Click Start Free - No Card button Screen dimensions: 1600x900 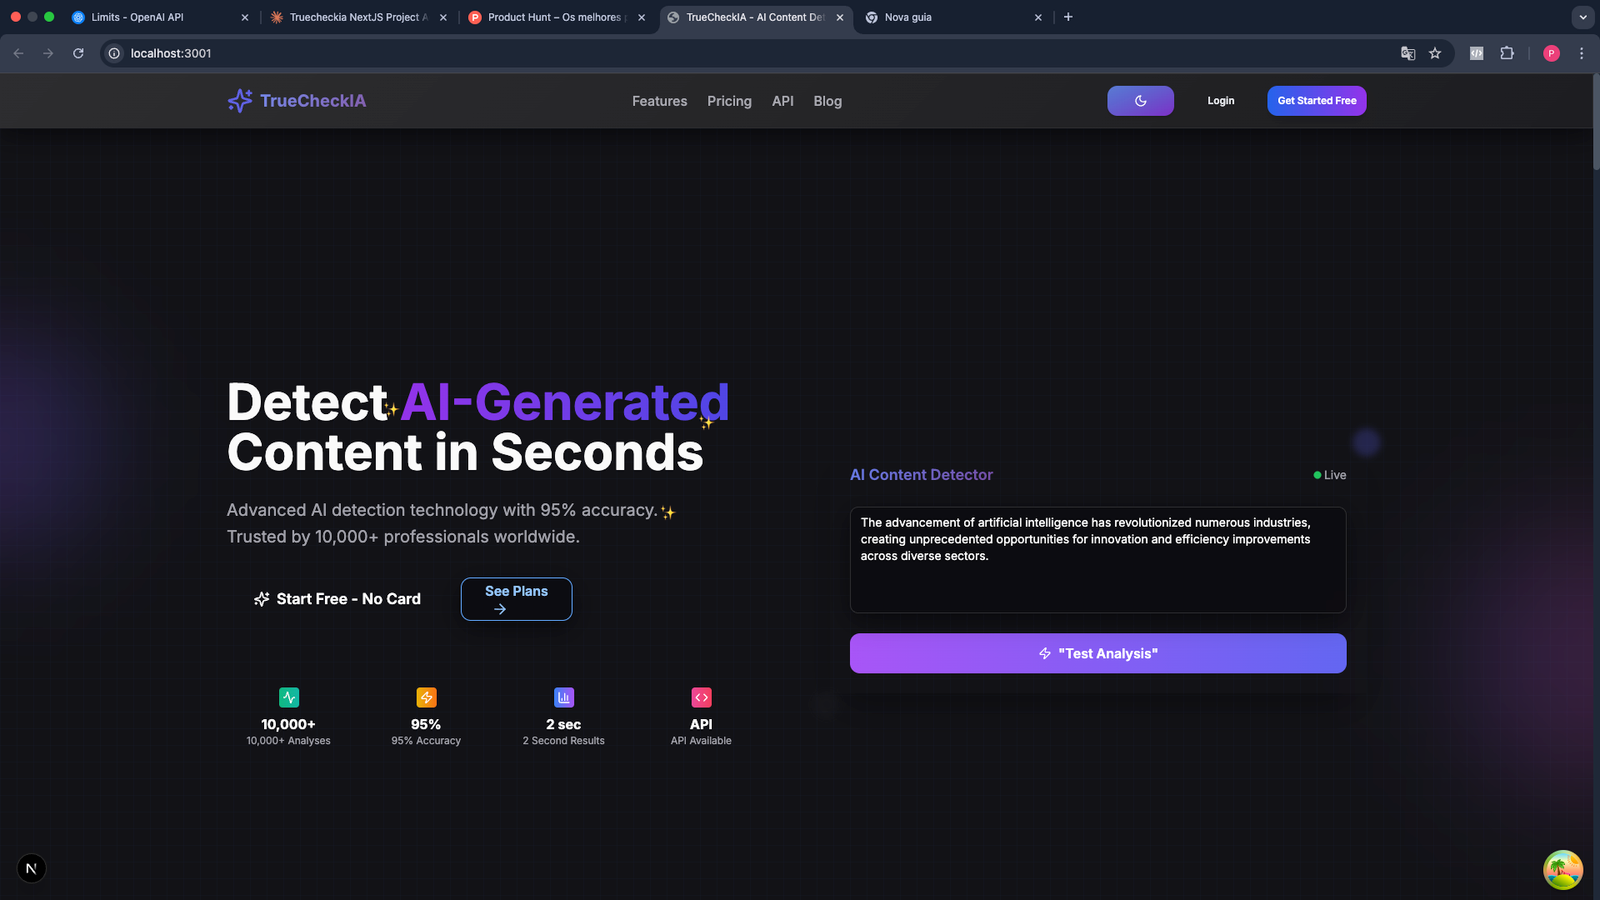coord(337,599)
